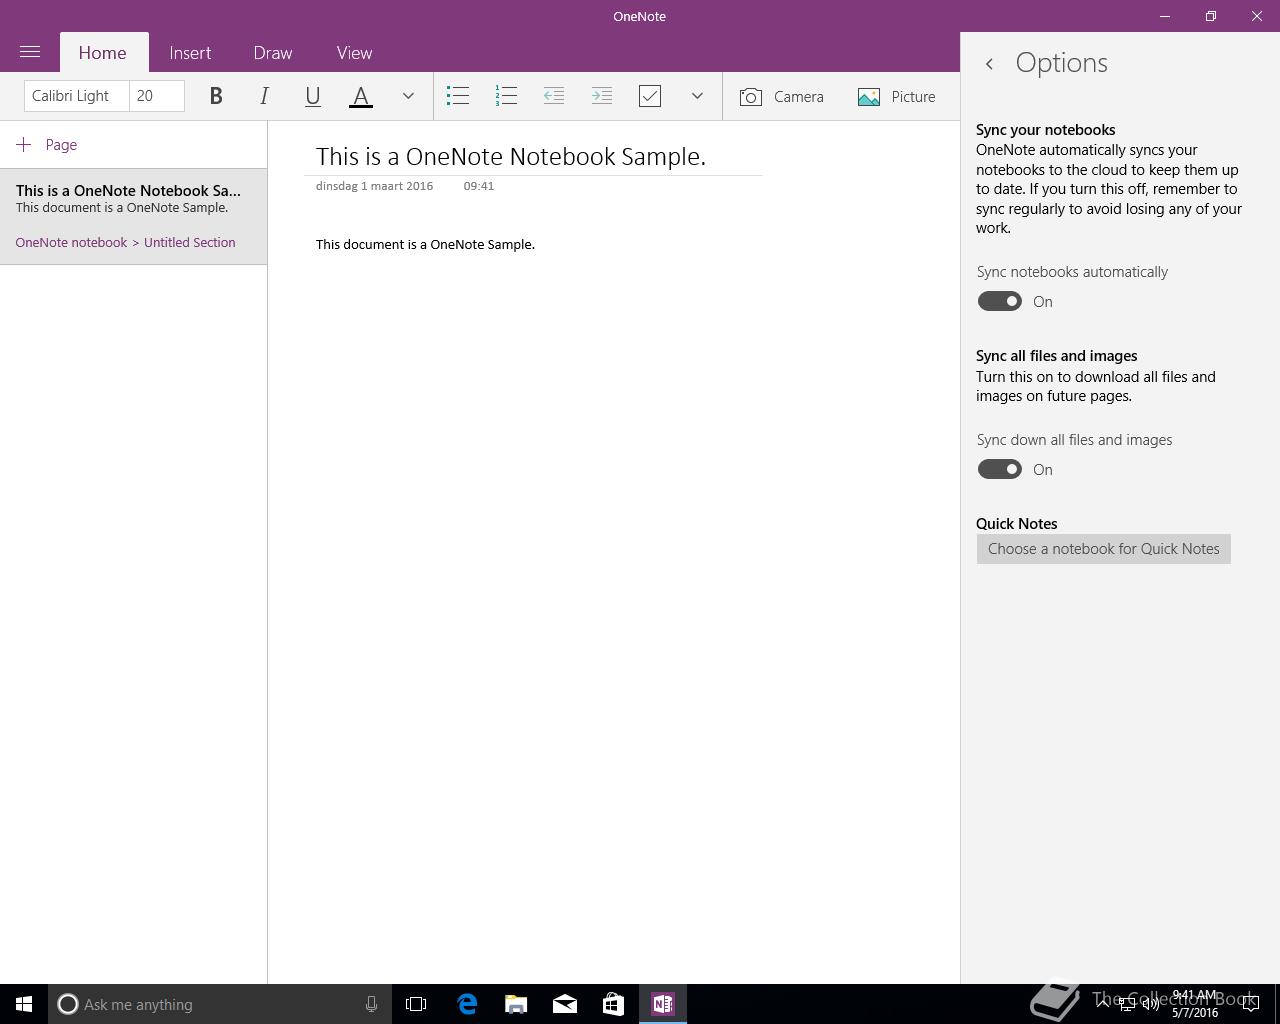Switch to the Insert tab

190,52
